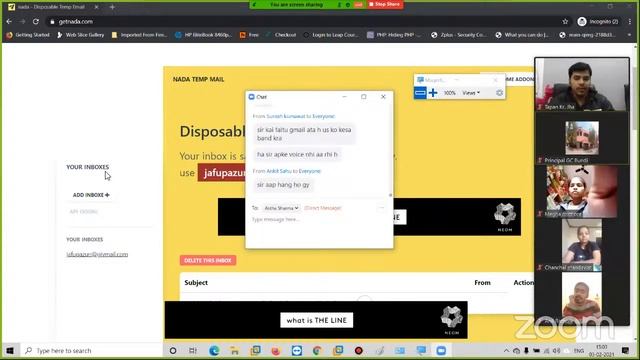Click the DELETE THIS INBOX button
The width and height of the screenshot is (640, 360).
tap(208, 260)
